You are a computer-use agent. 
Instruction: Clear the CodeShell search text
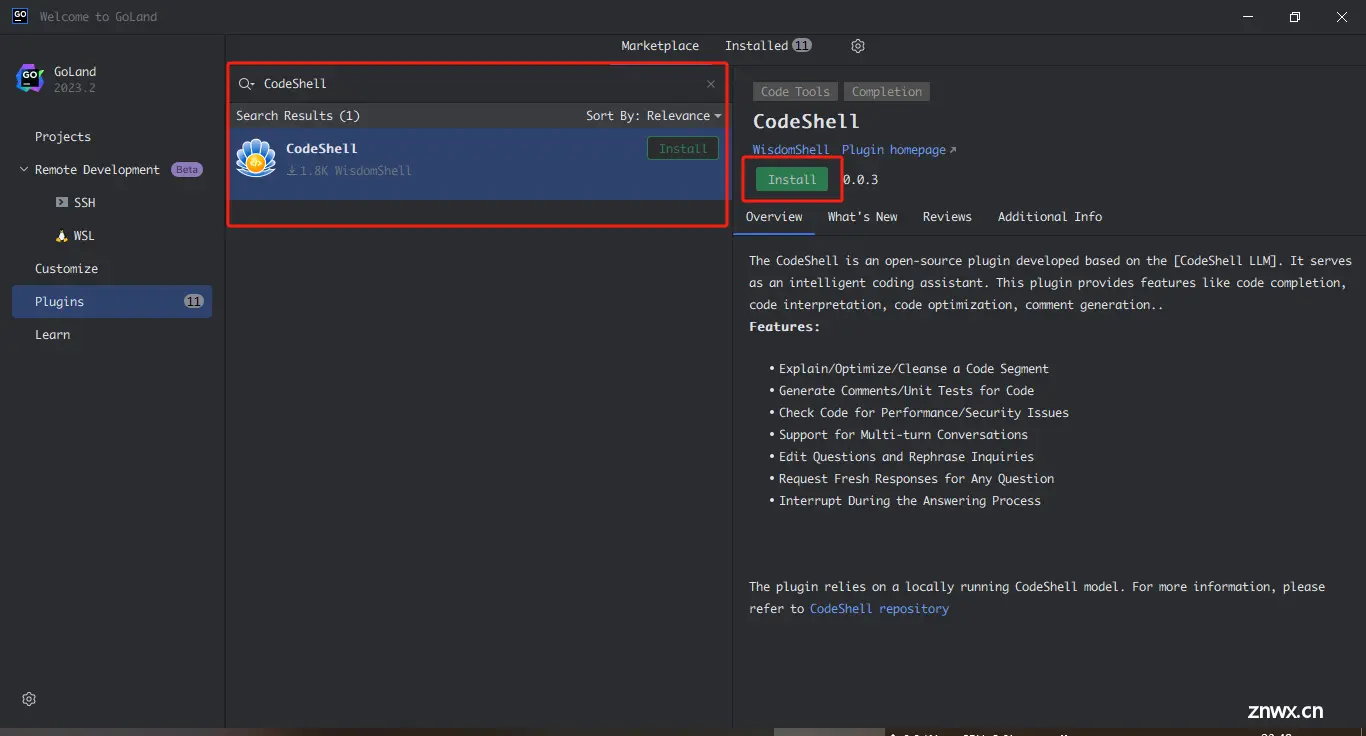pos(711,84)
